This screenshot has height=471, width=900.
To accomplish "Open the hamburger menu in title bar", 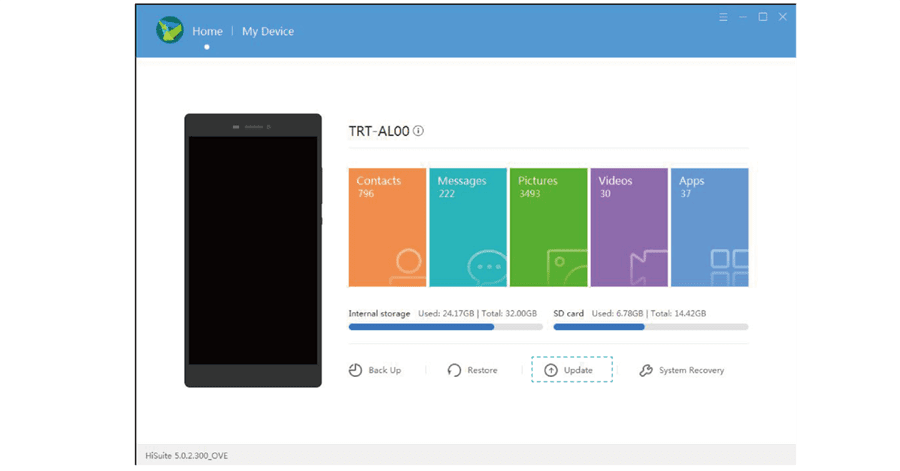I will click(723, 17).
